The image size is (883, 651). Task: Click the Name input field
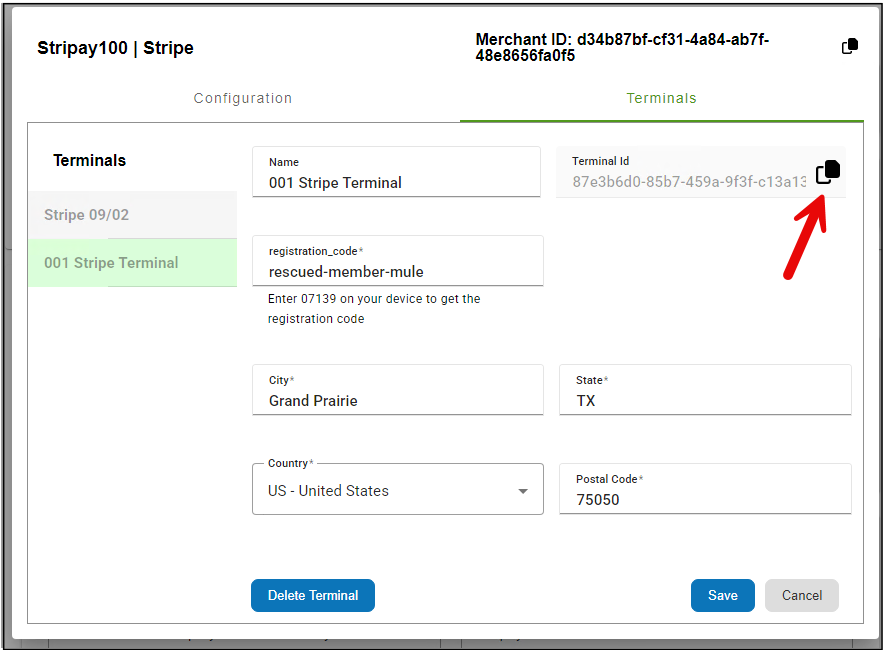pyautogui.click(x=397, y=183)
